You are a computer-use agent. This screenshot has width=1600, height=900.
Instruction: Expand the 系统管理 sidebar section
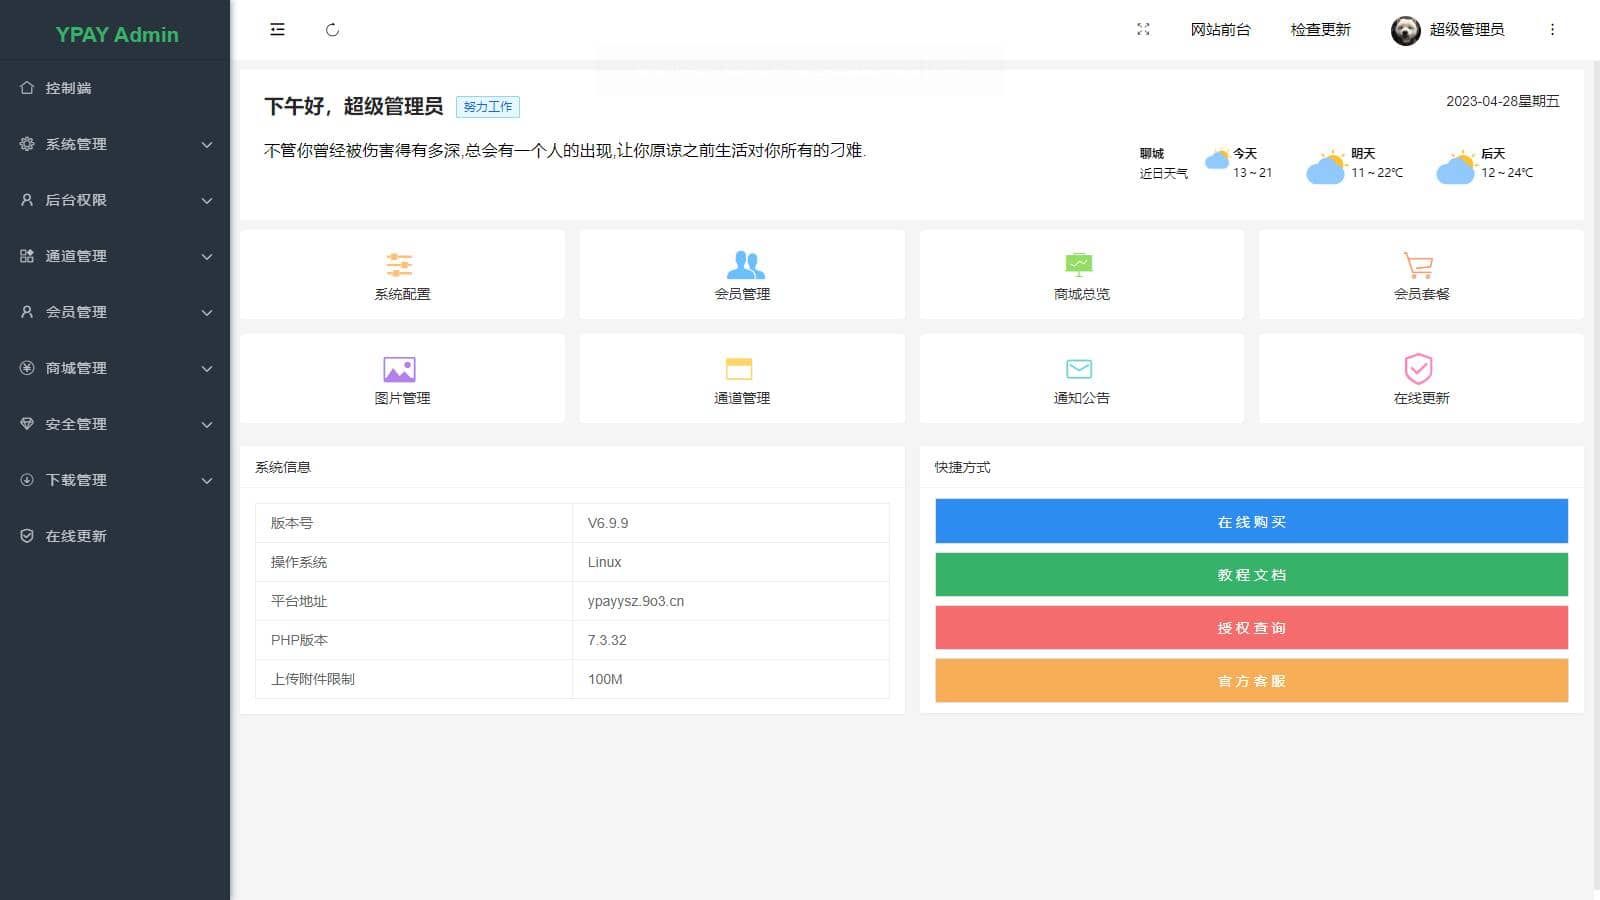115,144
